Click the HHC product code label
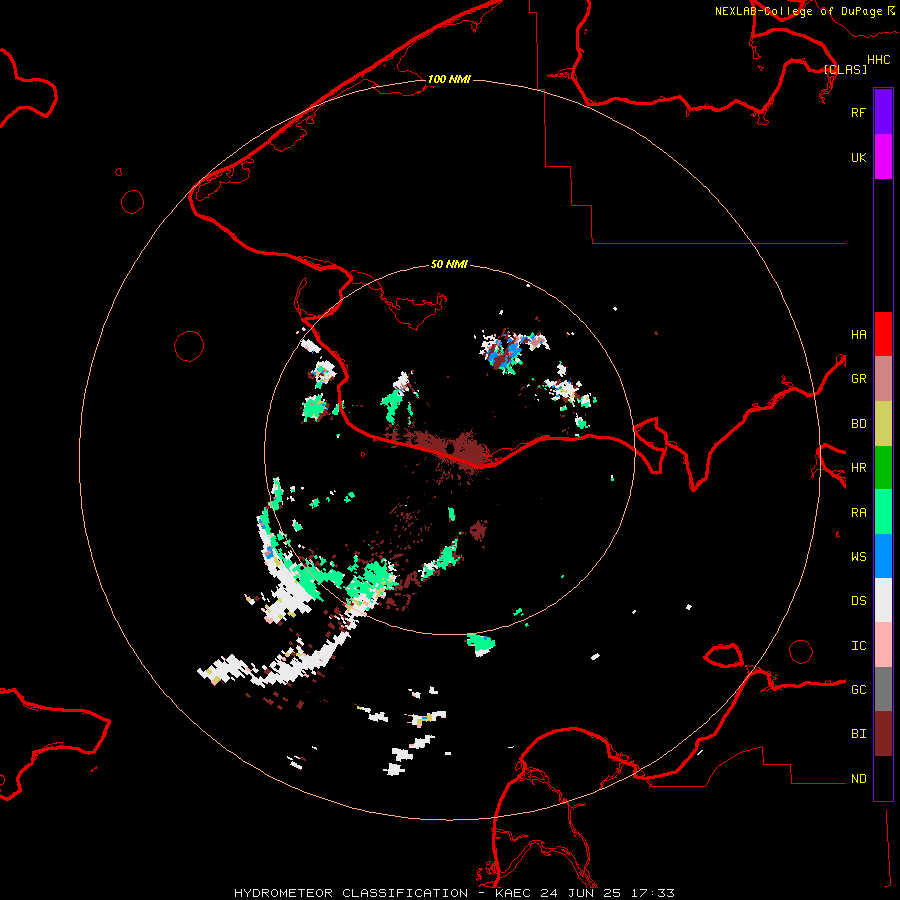900x900 pixels. click(878, 60)
